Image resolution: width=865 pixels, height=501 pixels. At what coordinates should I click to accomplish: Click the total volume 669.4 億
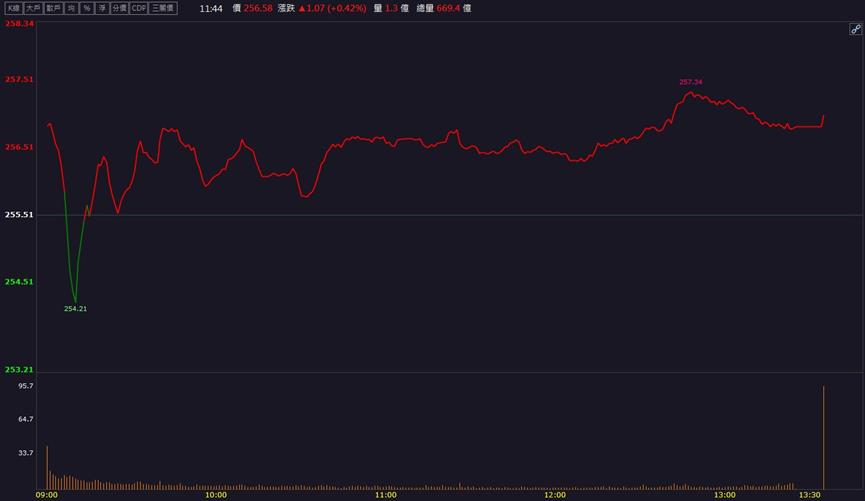[x=453, y=8]
